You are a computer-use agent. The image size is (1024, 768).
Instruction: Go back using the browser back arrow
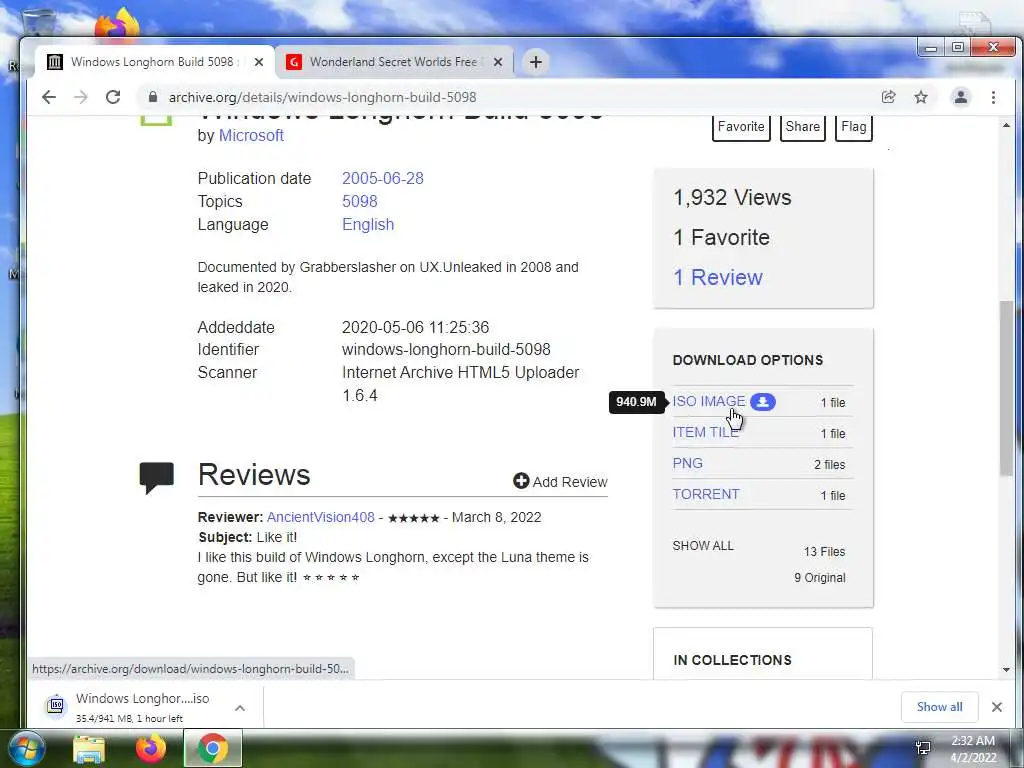pos(49,97)
